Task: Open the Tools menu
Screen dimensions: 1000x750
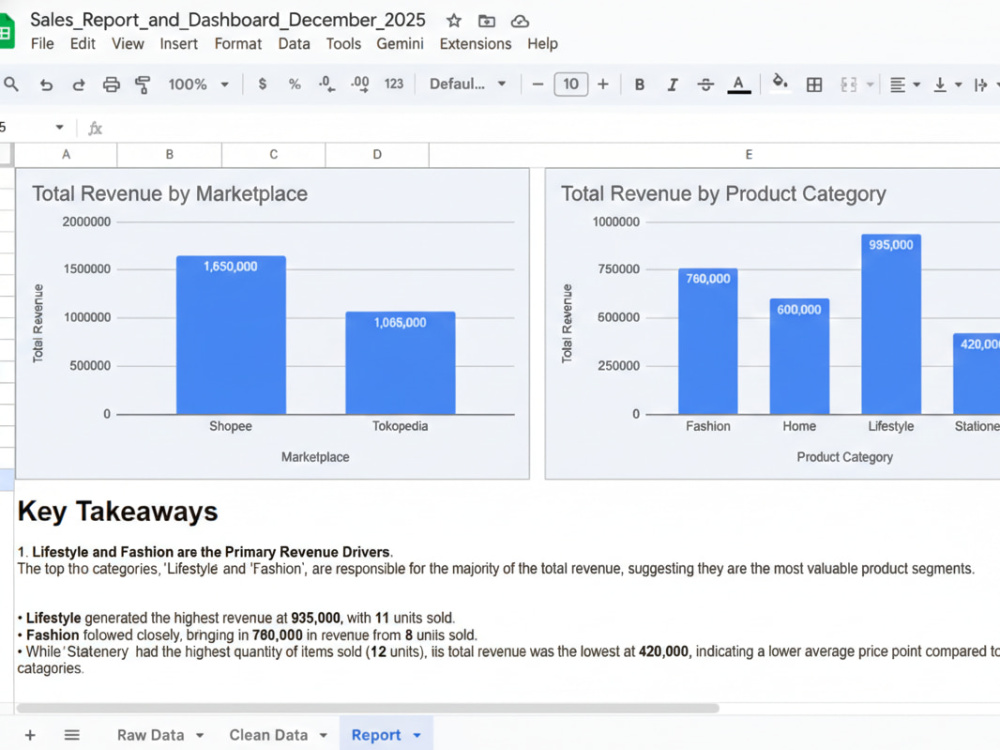Action: click(344, 43)
